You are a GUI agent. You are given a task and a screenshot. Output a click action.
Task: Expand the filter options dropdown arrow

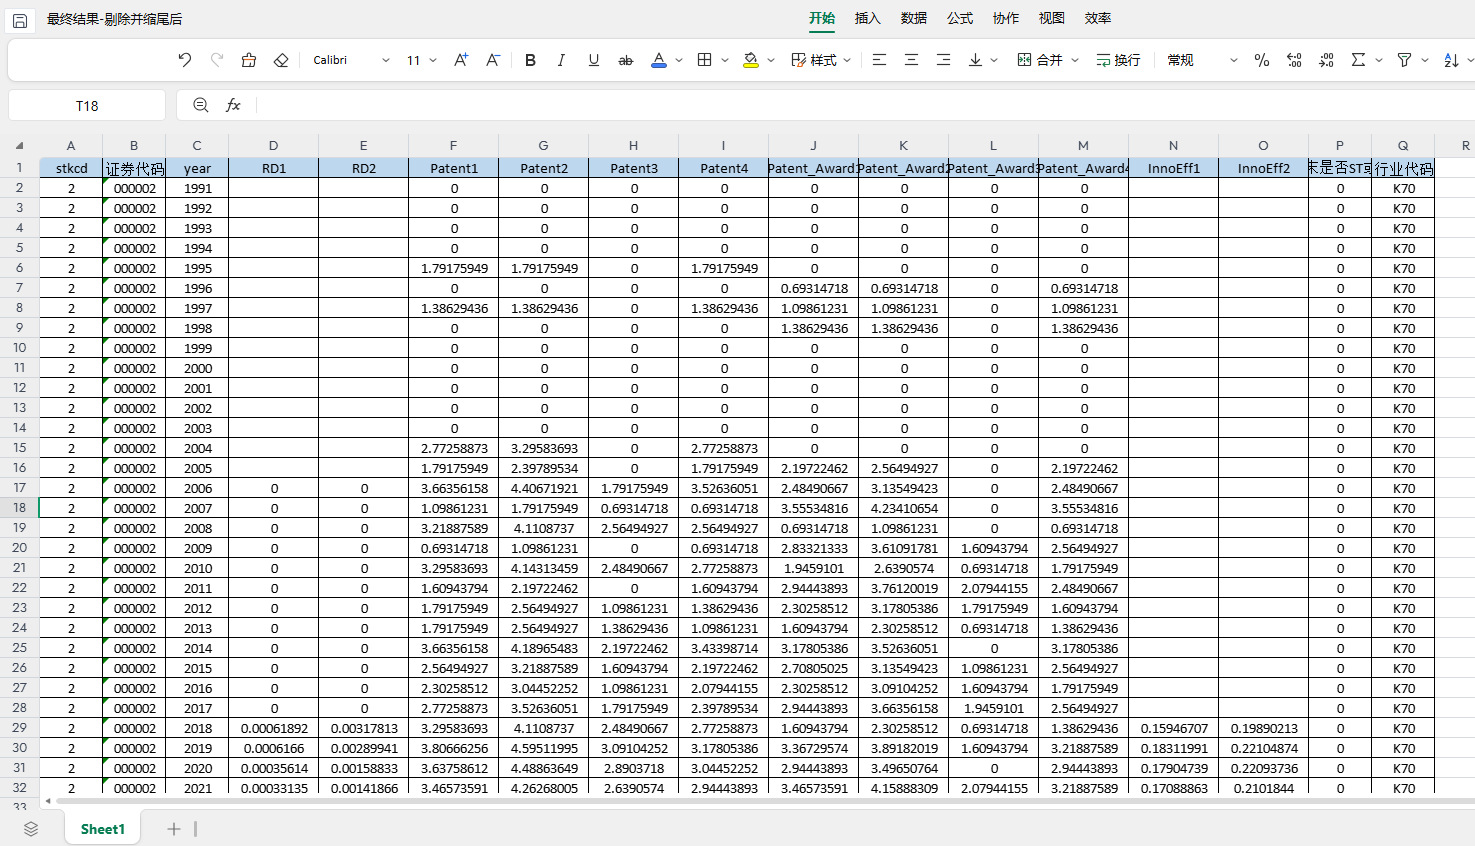1424,60
